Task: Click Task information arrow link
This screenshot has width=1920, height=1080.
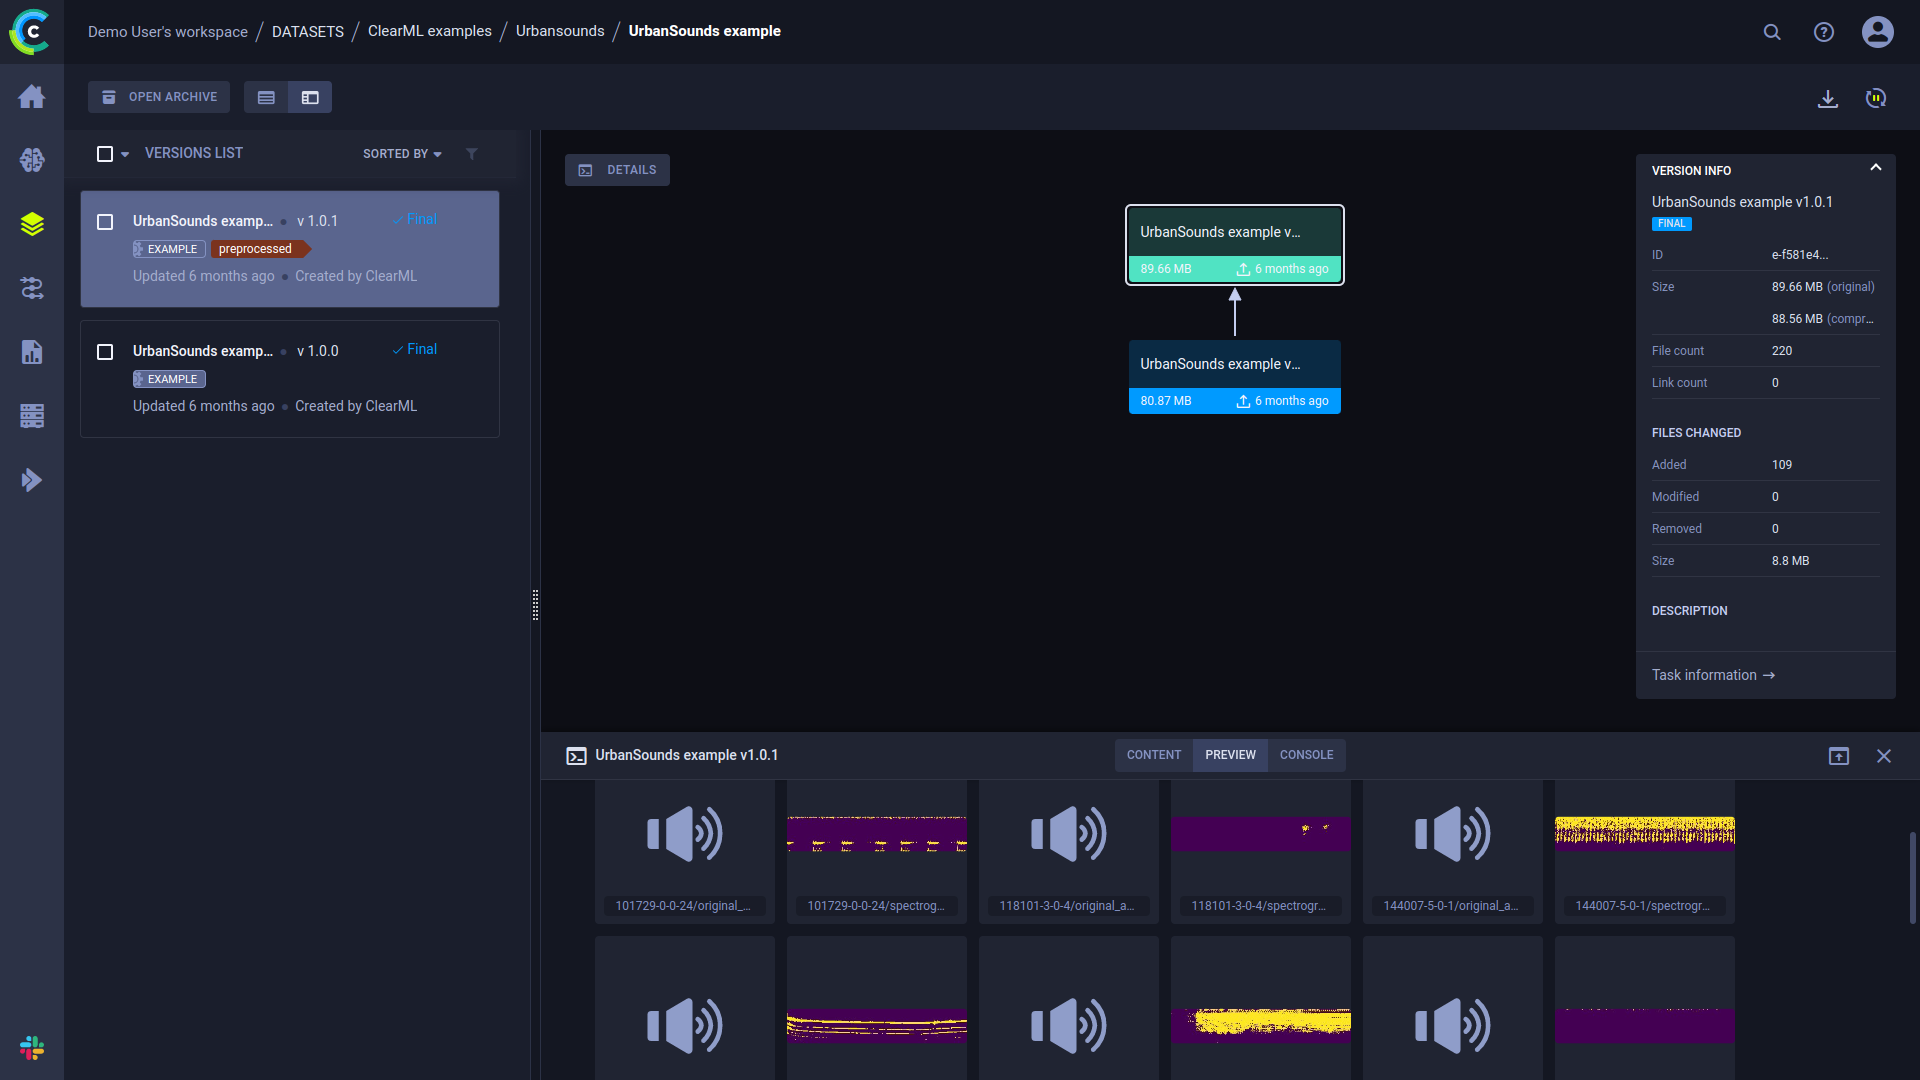Action: pos(1713,675)
